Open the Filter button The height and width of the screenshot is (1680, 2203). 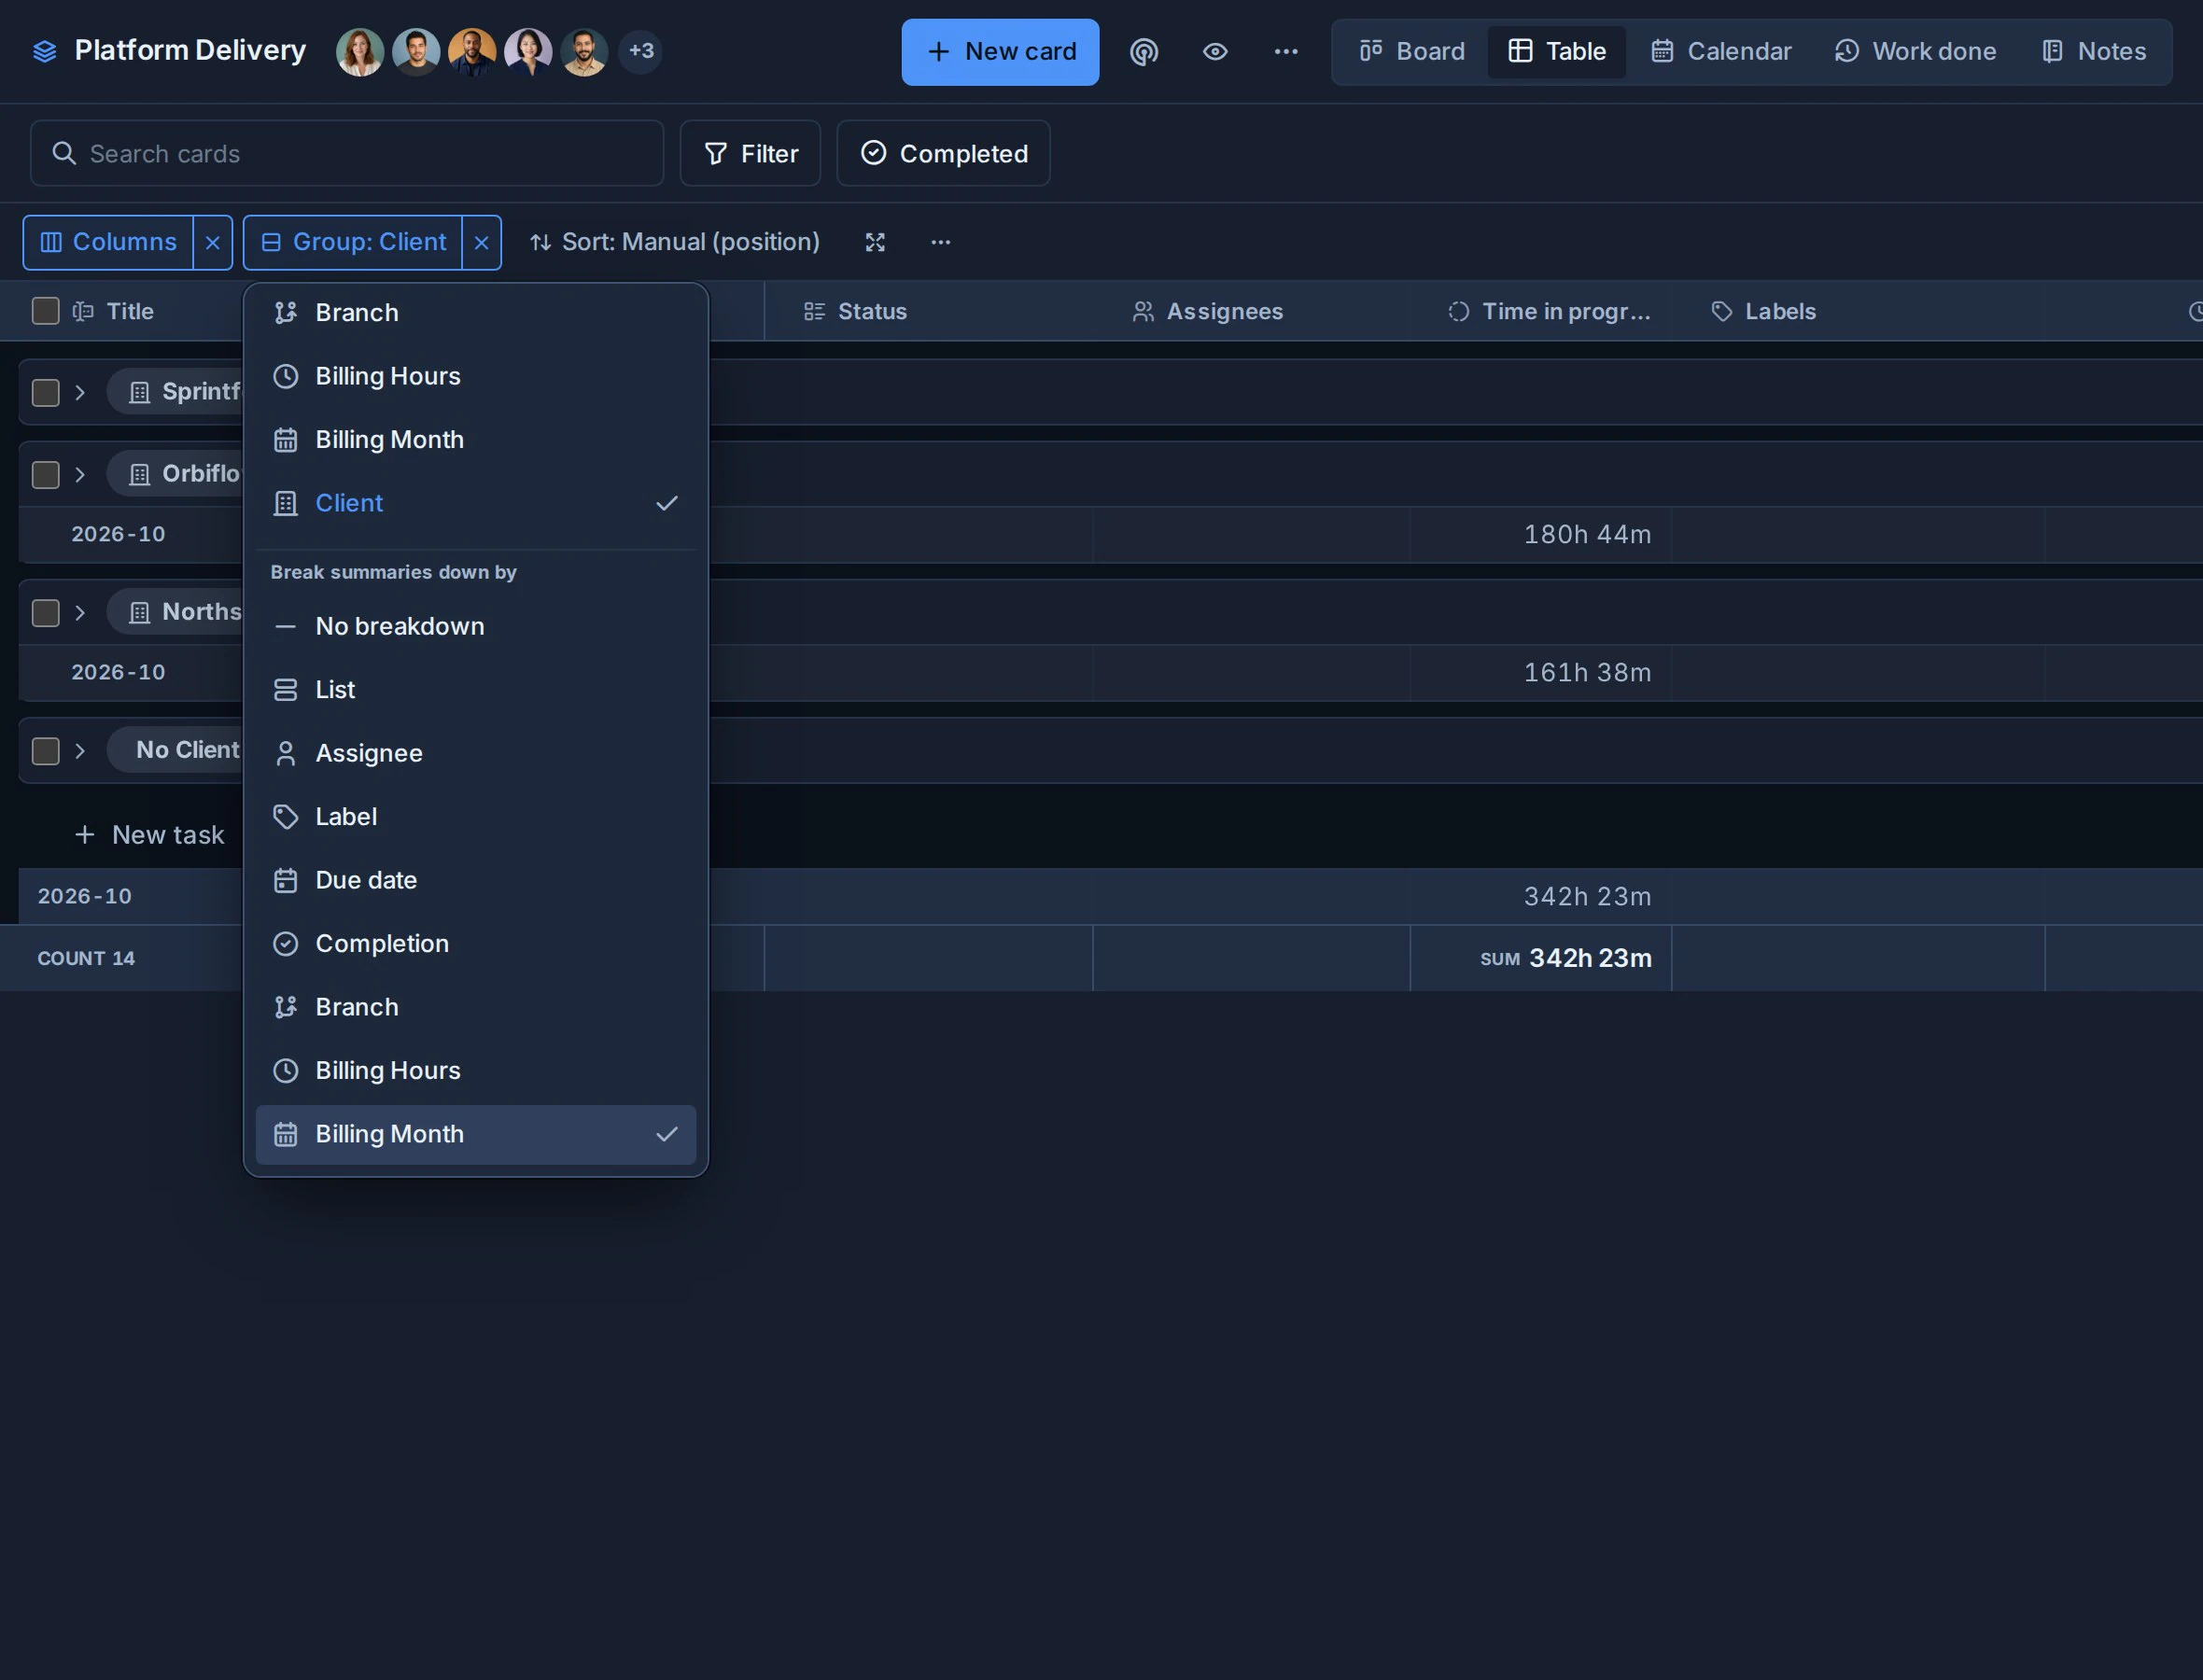click(x=751, y=153)
